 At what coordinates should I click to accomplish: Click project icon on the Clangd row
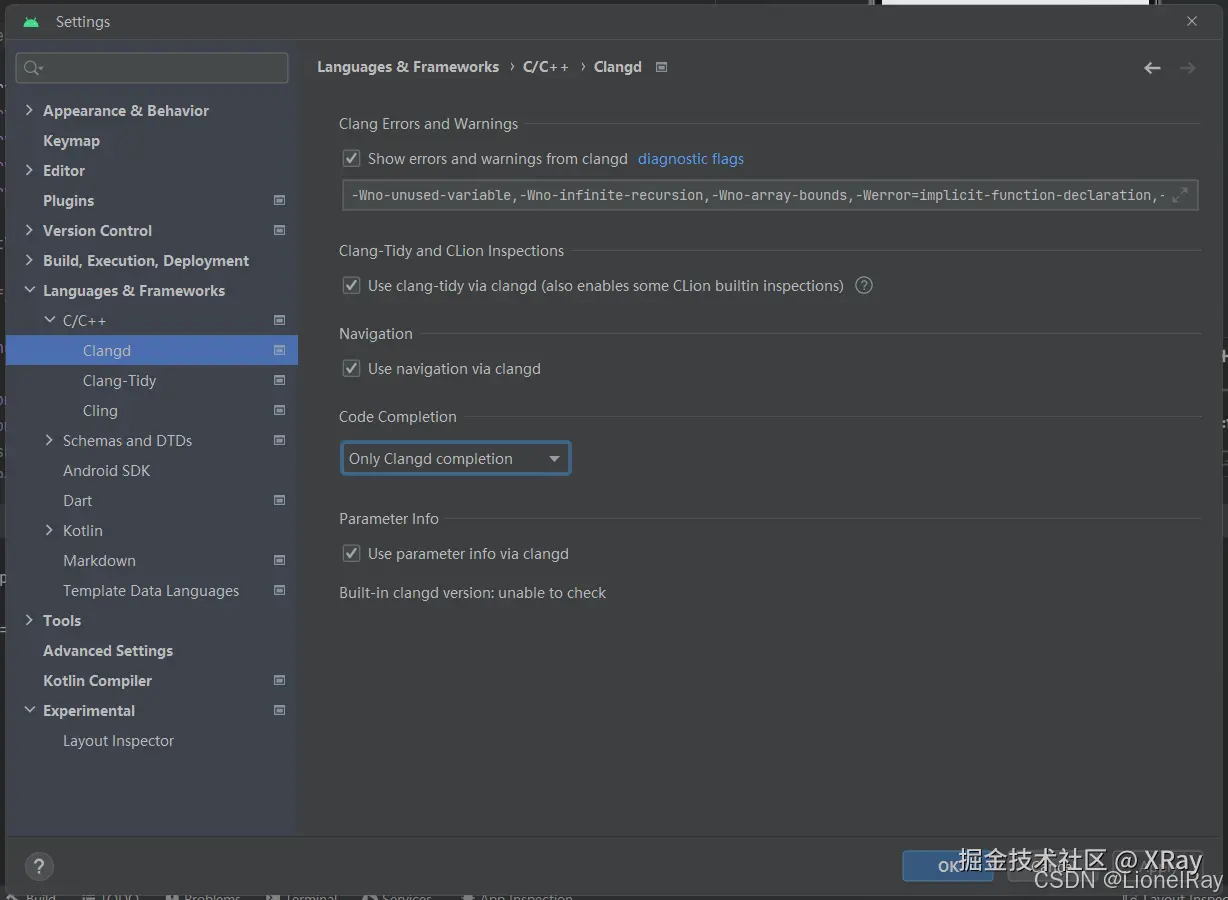pos(279,350)
